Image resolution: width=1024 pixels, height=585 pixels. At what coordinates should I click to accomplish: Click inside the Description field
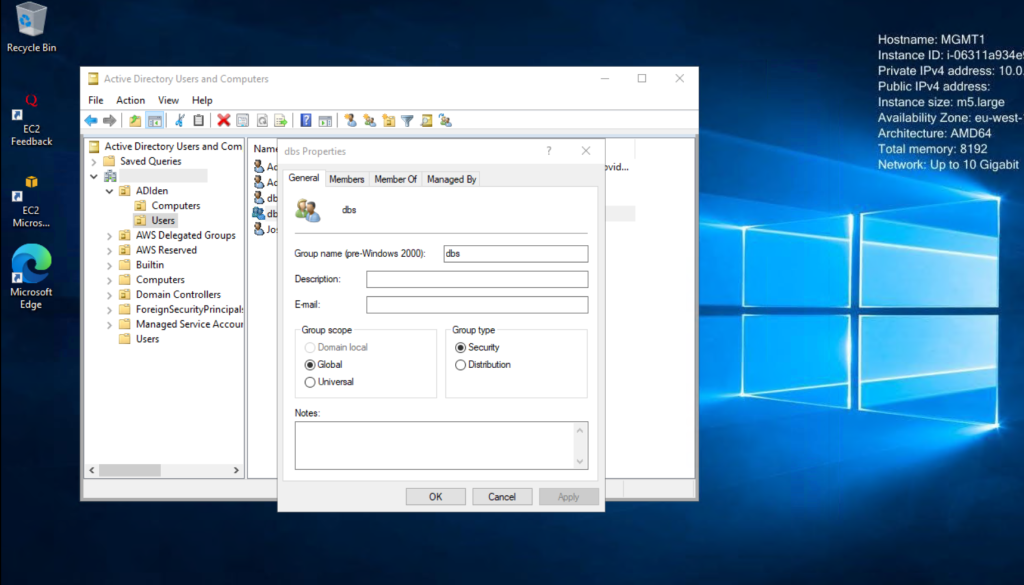pyautogui.click(x=477, y=279)
